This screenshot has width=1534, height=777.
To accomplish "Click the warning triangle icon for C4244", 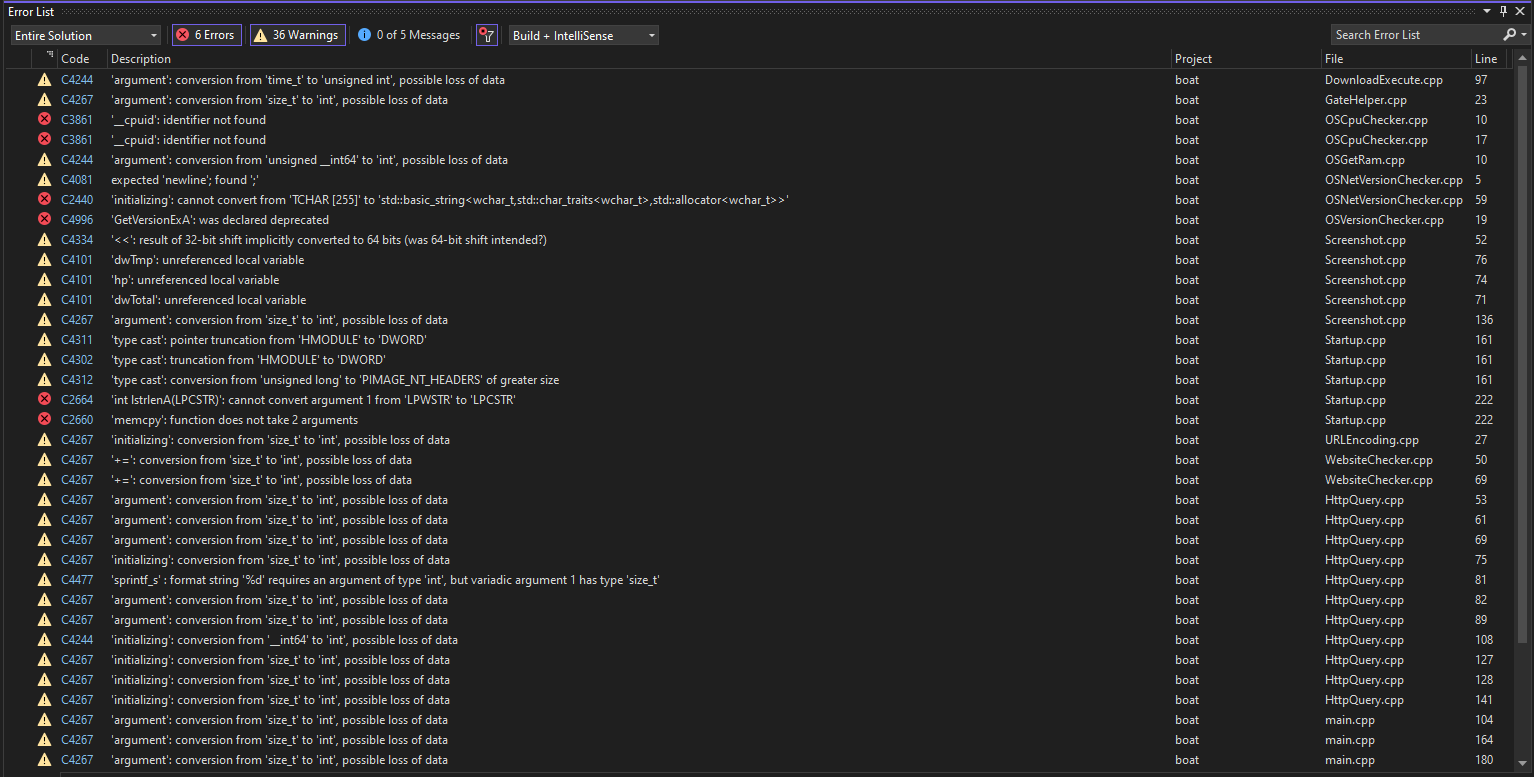I will (x=43, y=79).
